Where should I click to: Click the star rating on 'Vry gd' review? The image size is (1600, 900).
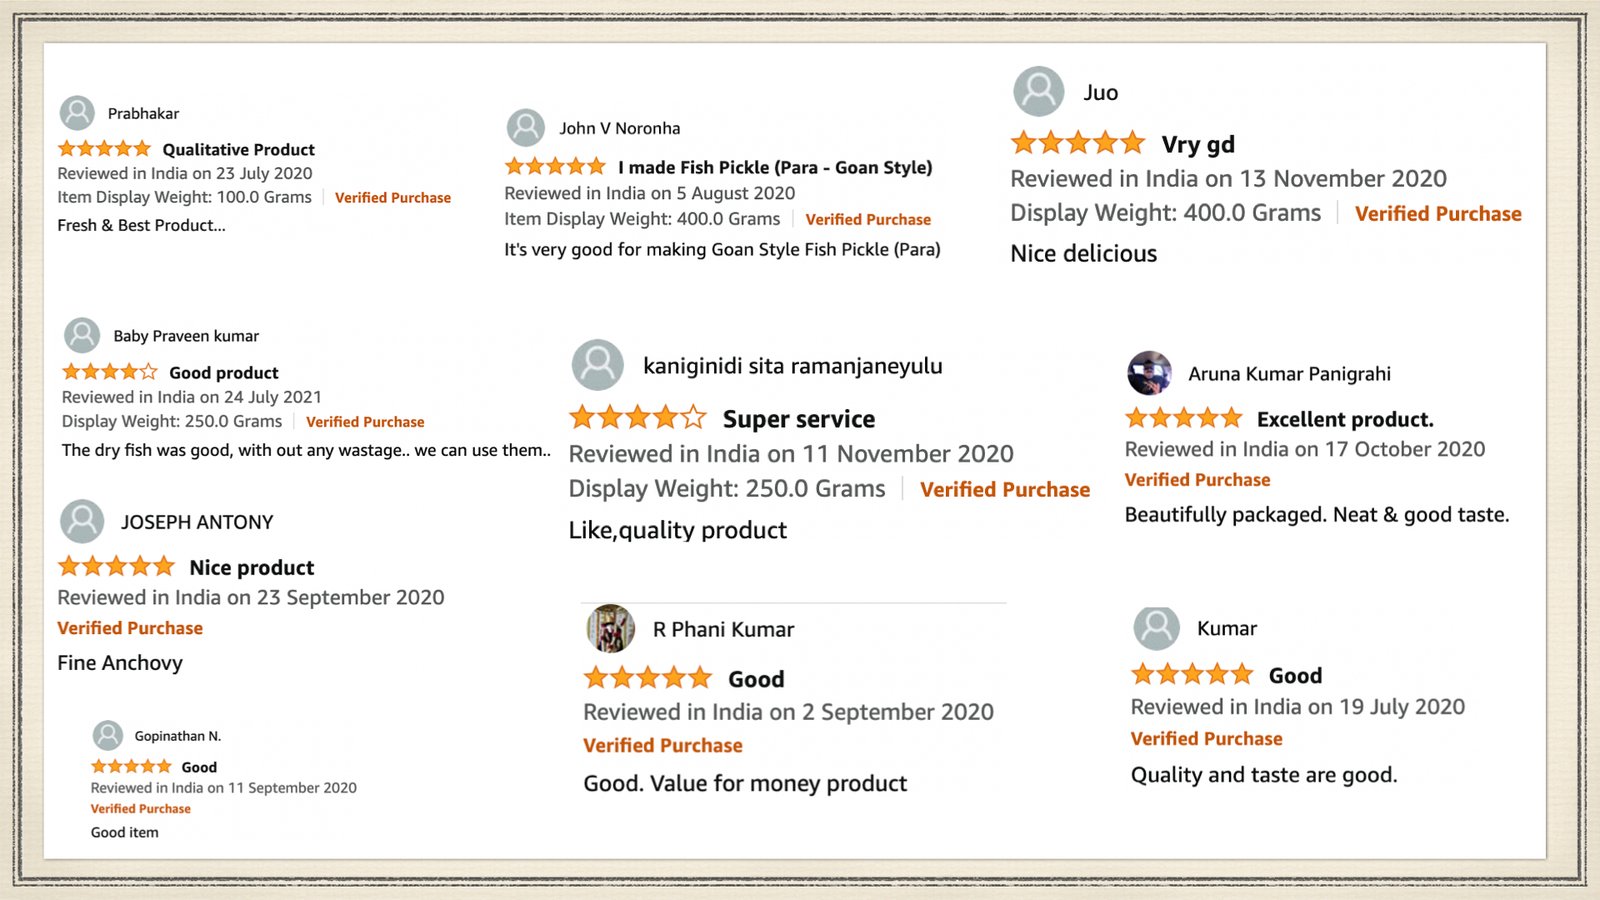point(1077,143)
